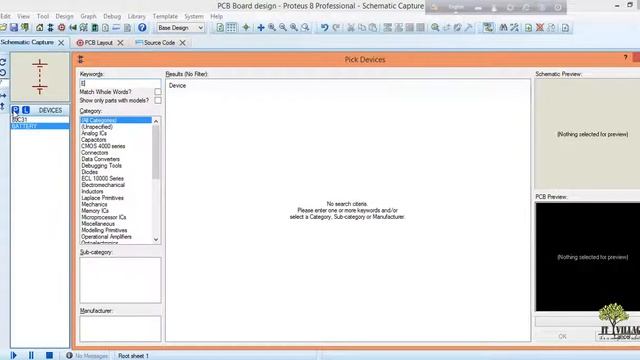Viewport: 640px width, 360px height.
Task: Start the simulation with Play
Action: (13, 355)
